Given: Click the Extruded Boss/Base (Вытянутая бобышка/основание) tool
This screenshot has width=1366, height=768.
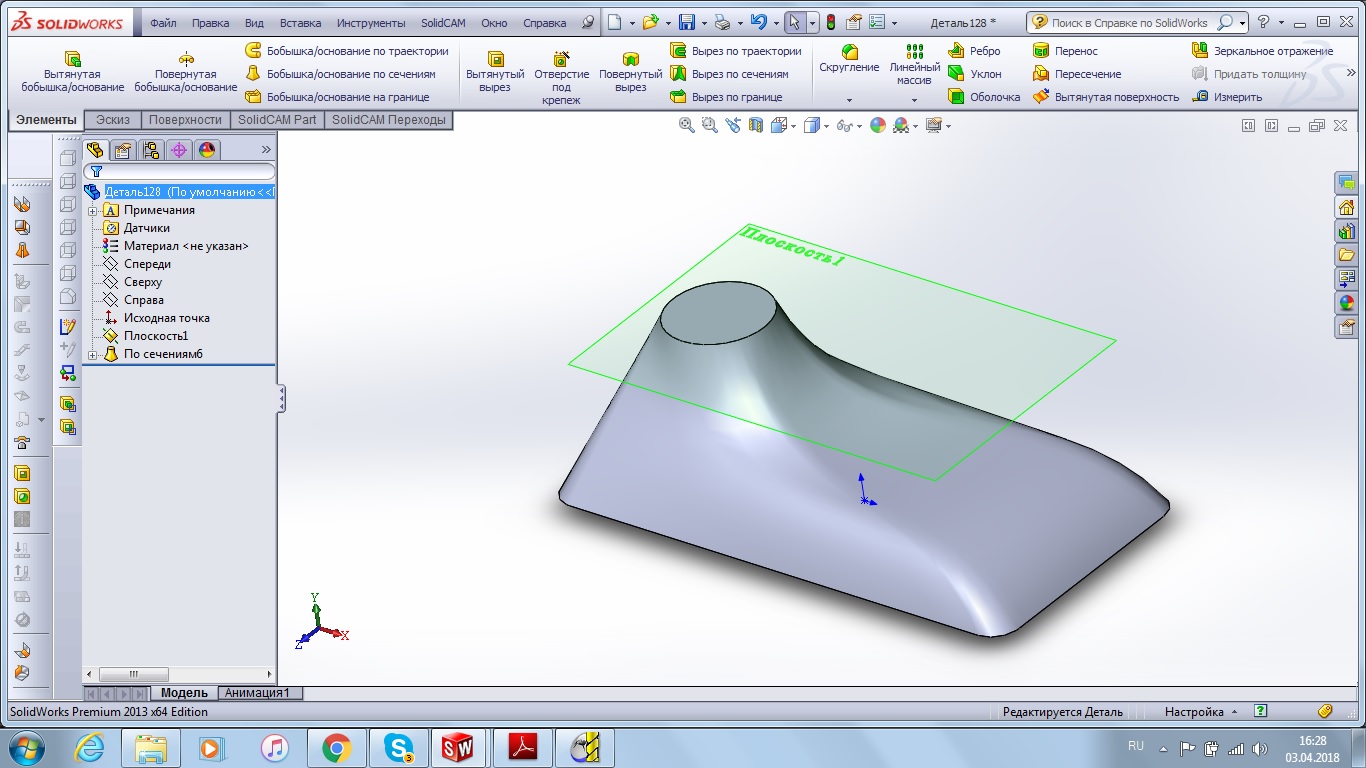Looking at the screenshot, I should click(73, 73).
